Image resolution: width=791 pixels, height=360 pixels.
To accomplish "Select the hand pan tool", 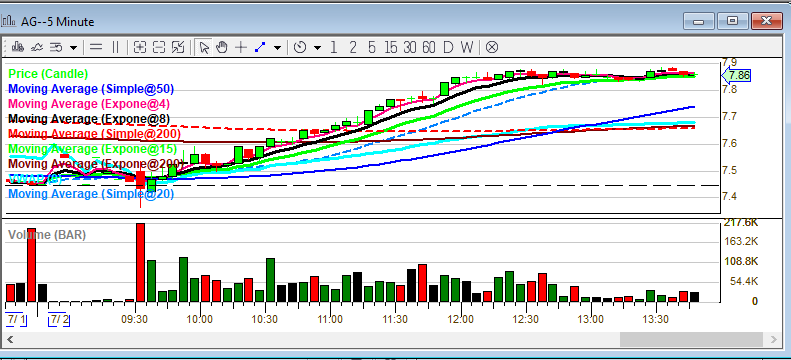I will coord(222,47).
